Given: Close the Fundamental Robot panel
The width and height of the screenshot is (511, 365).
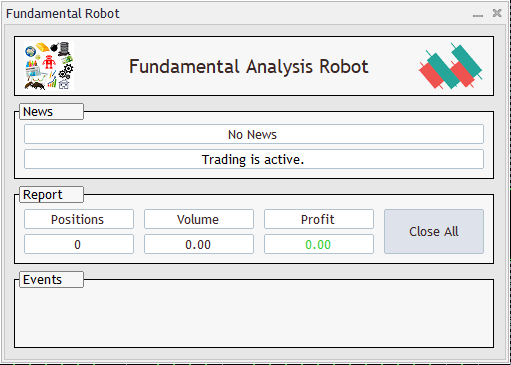Looking at the screenshot, I should 497,13.
